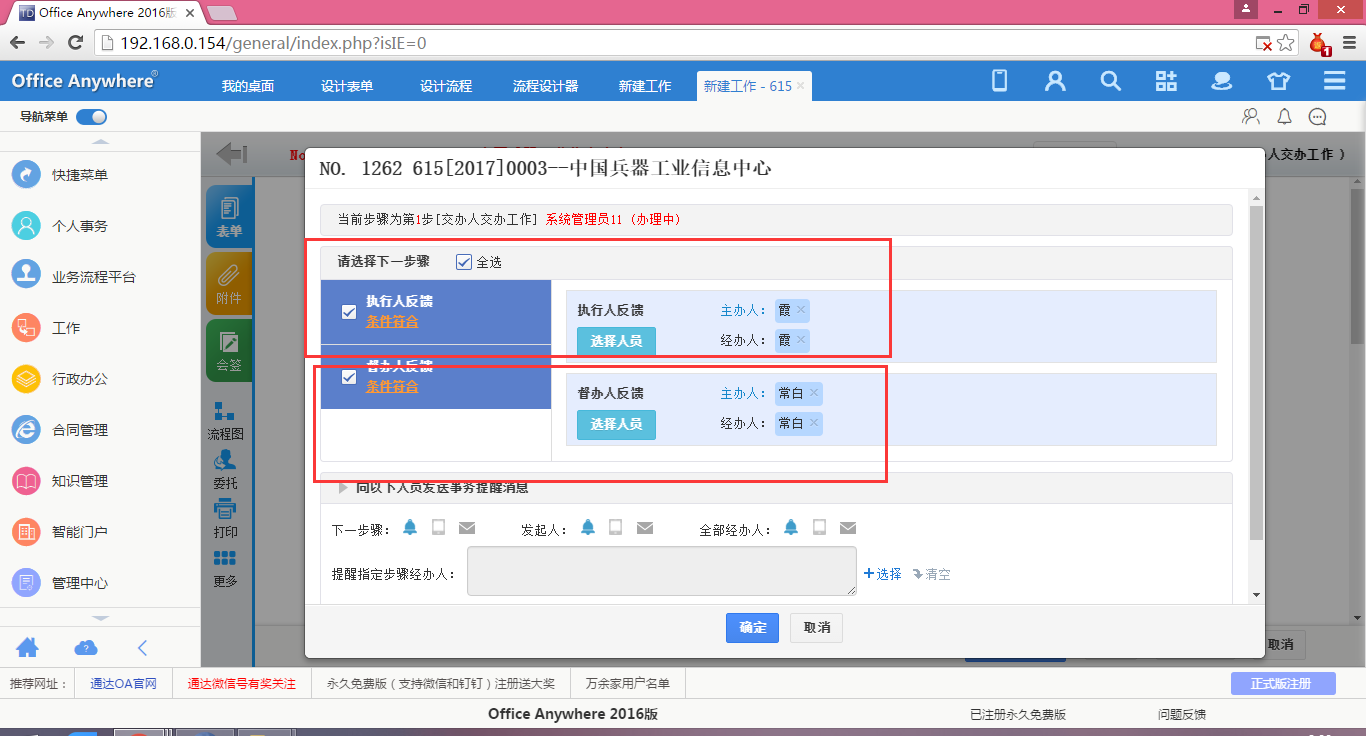Uncheck the 全选 checkbox
The width and height of the screenshot is (1366, 736).
click(463, 262)
